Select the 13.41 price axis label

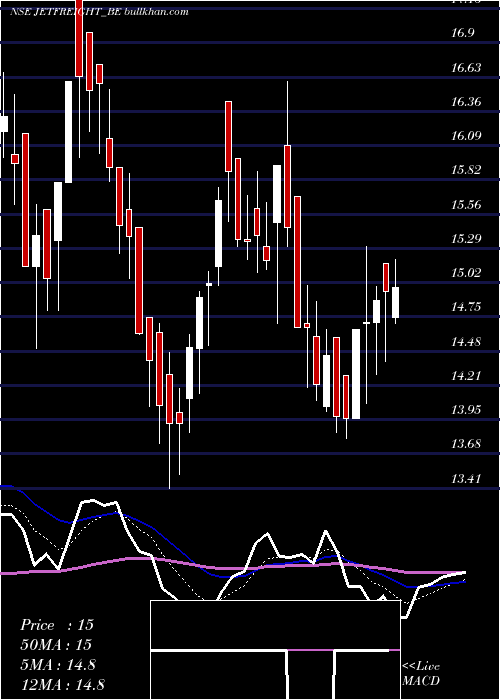[466, 479]
